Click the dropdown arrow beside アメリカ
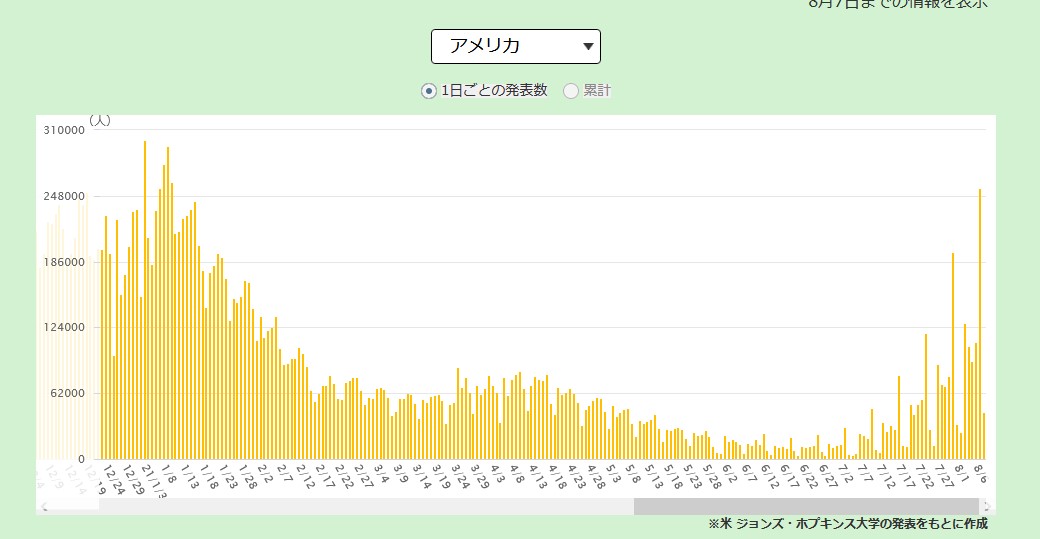The height and width of the screenshot is (539, 1040). coord(587,46)
